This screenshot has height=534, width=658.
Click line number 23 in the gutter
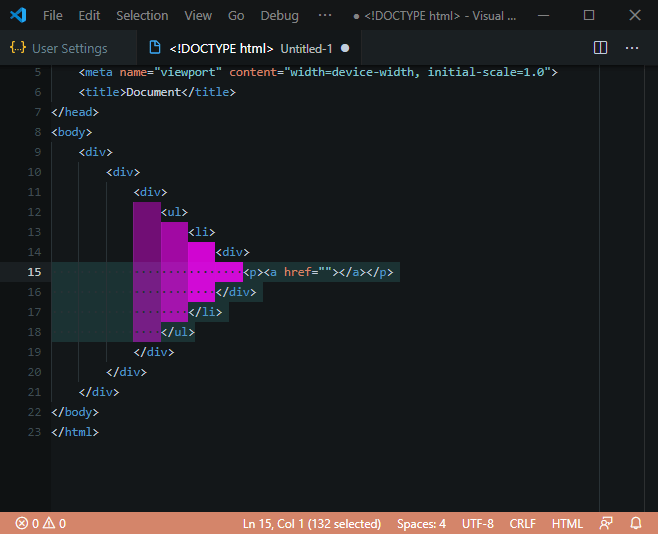(x=34, y=432)
